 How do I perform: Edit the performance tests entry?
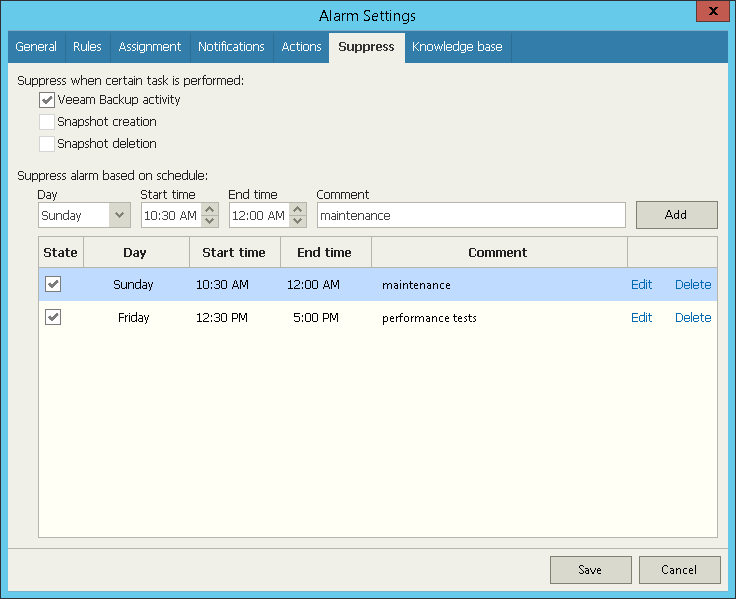coord(641,318)
